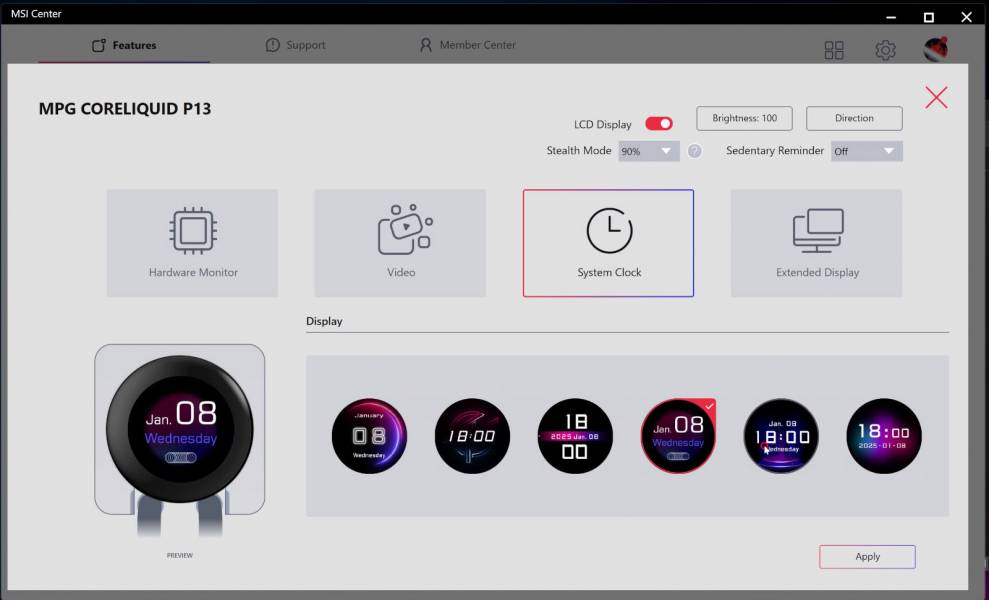Screen dimensions: 989x600
Task: Switch to Extended Display mode
Action: pos(816,243)
